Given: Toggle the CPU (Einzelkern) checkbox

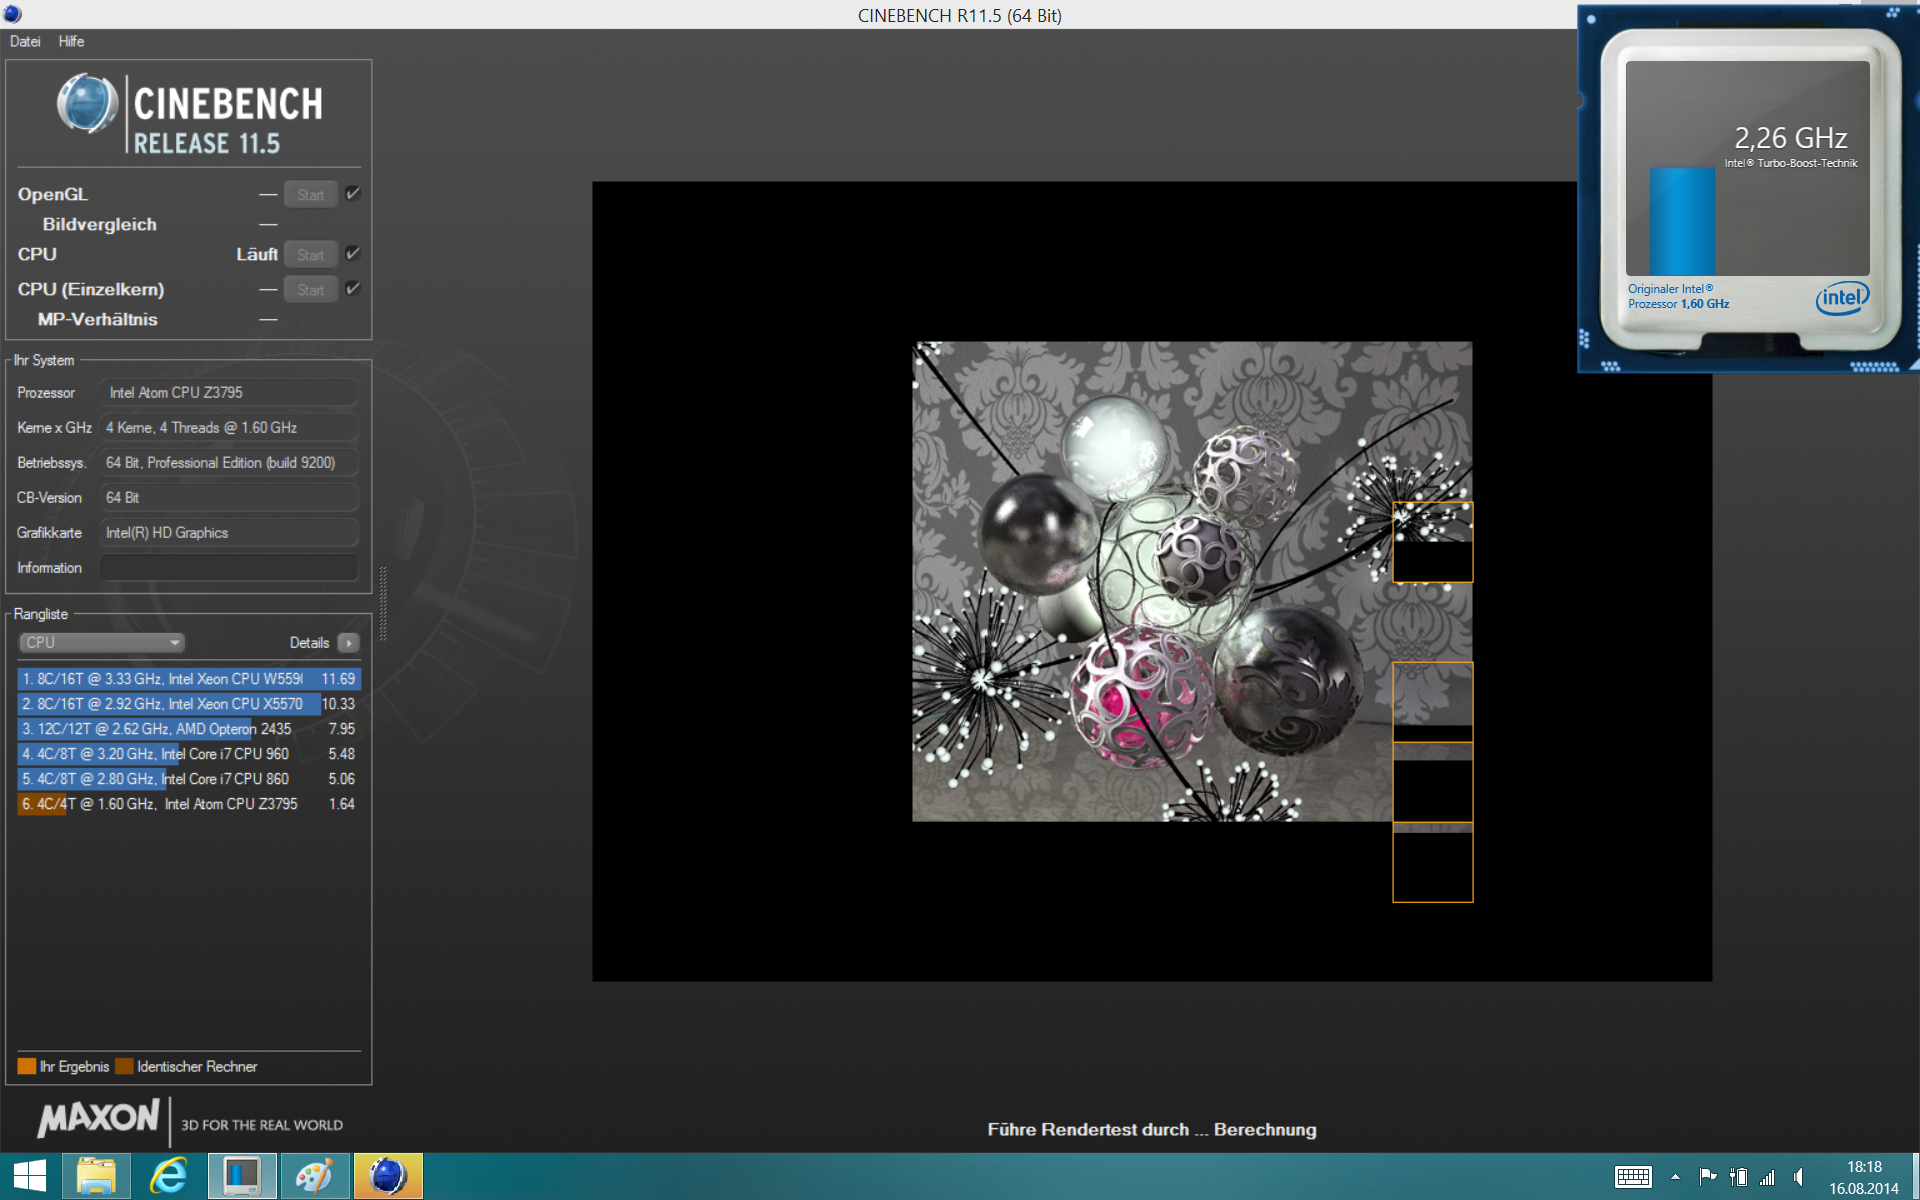Looking at the screenshot, I should tap(353, 289).
